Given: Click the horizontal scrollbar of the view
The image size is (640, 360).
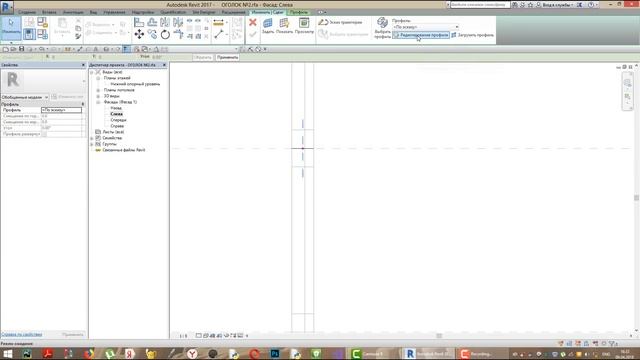Looking at the screenshot, I should coord(439,336).
